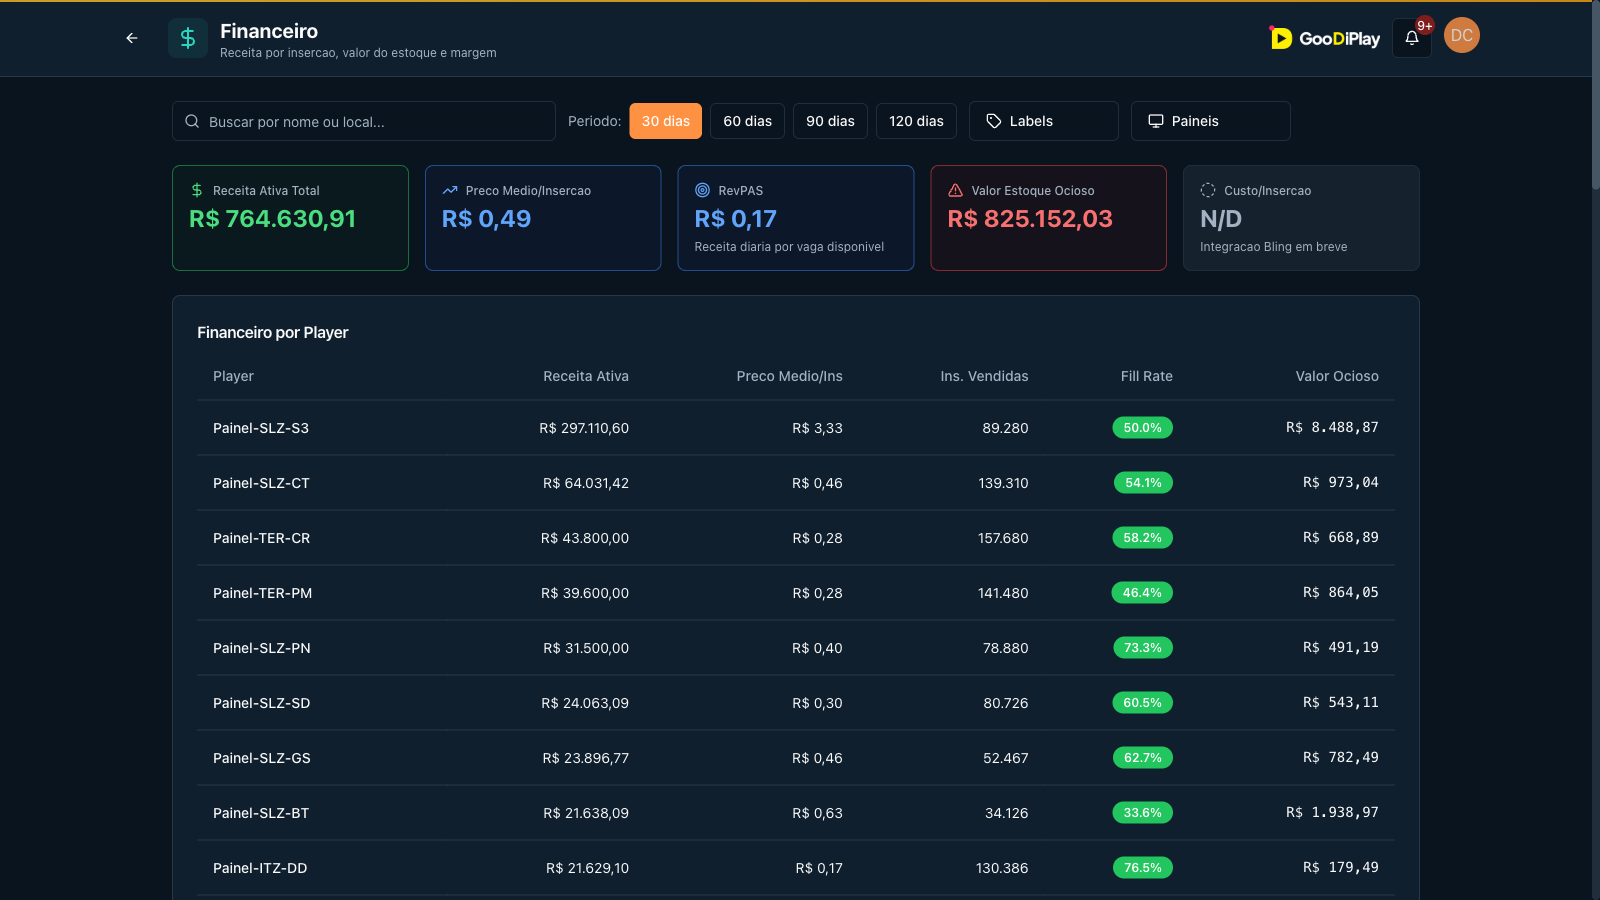Image resolution: width=1600 pixels, height=900 pixels.
Task: Open the Labels filter dropdown
Action: 1044,121
